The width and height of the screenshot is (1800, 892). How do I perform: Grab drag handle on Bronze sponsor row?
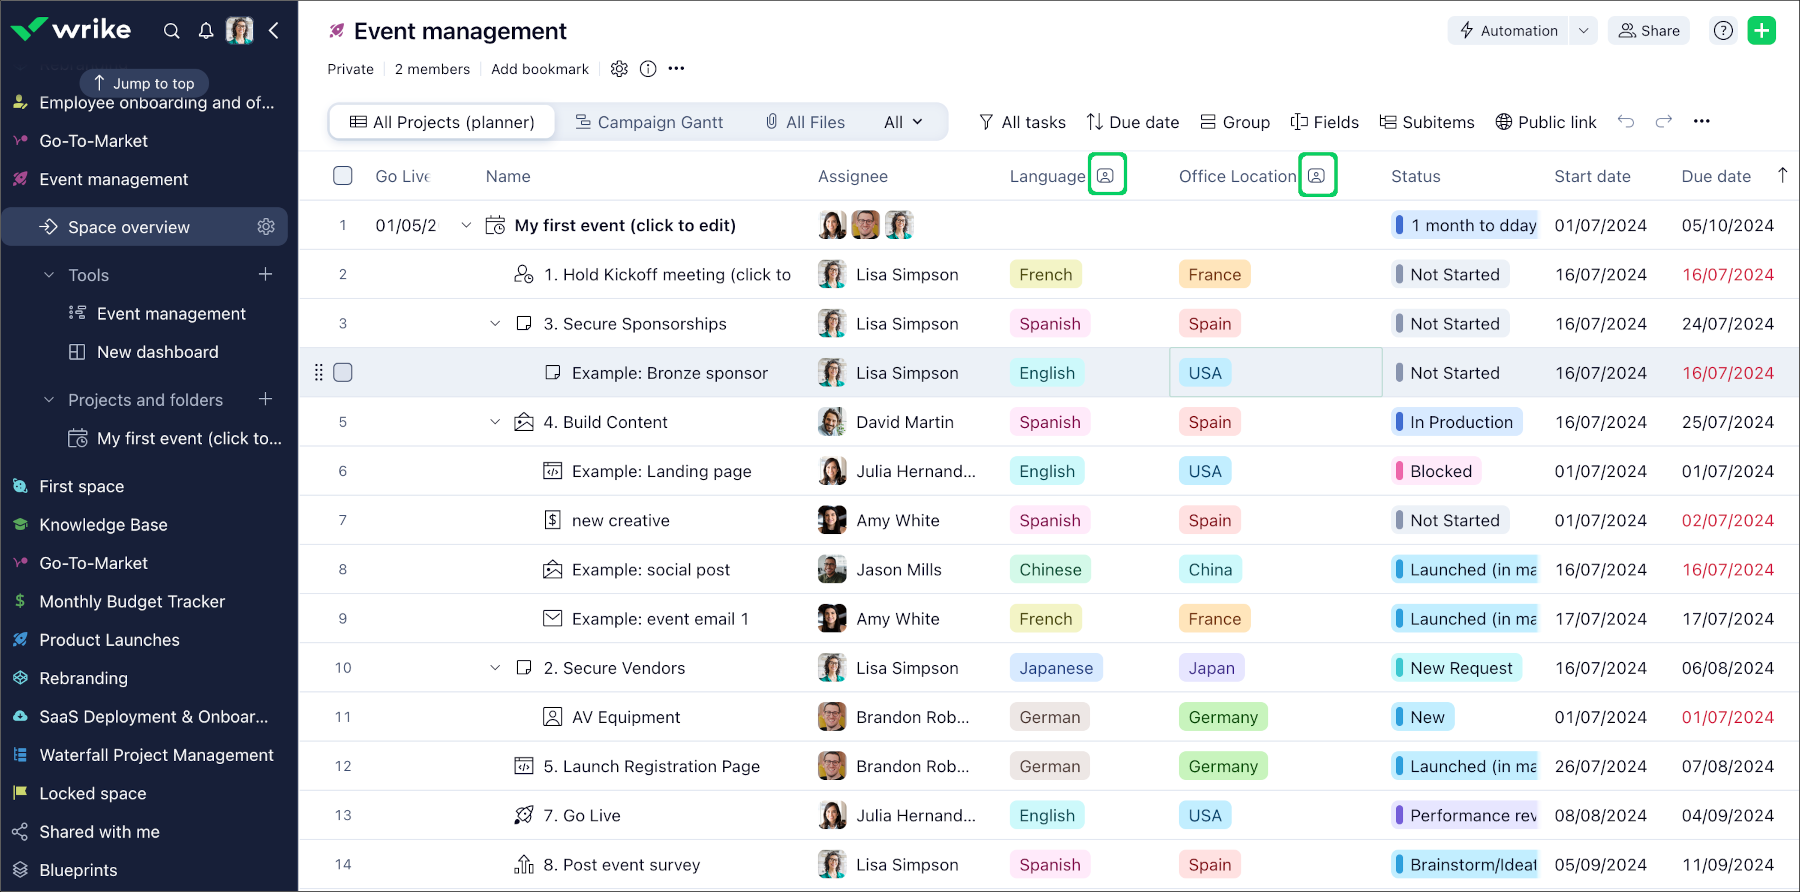click(x=319, y=373)
